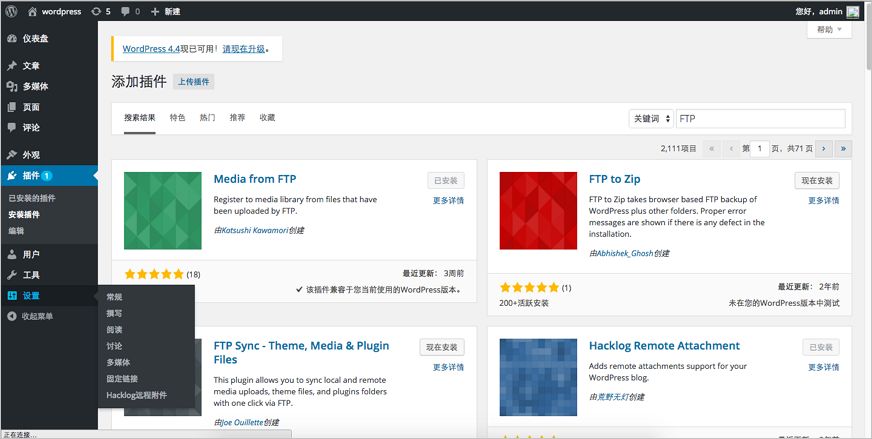
Task: Jump to last results page arrow
Action: (x=843, y=149)
